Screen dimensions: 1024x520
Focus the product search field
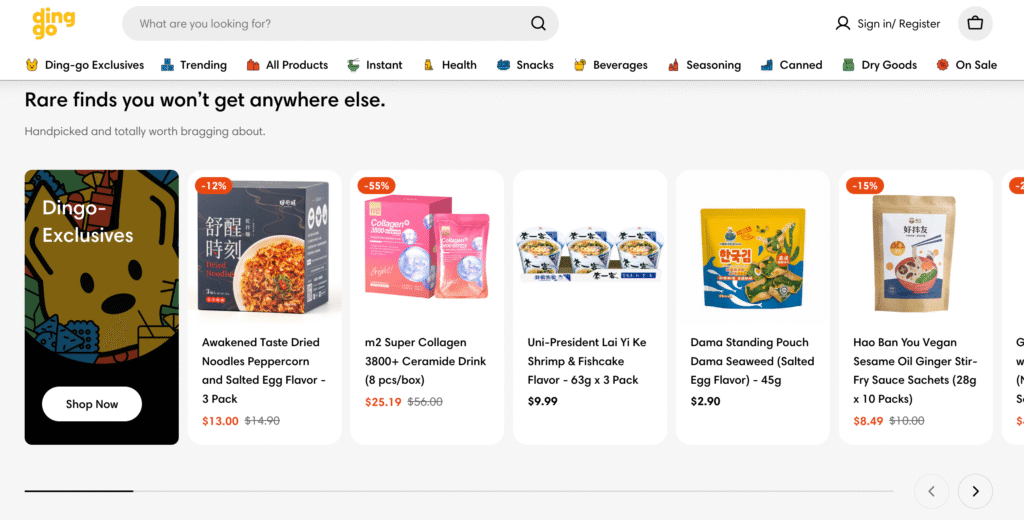click(330, 24)
